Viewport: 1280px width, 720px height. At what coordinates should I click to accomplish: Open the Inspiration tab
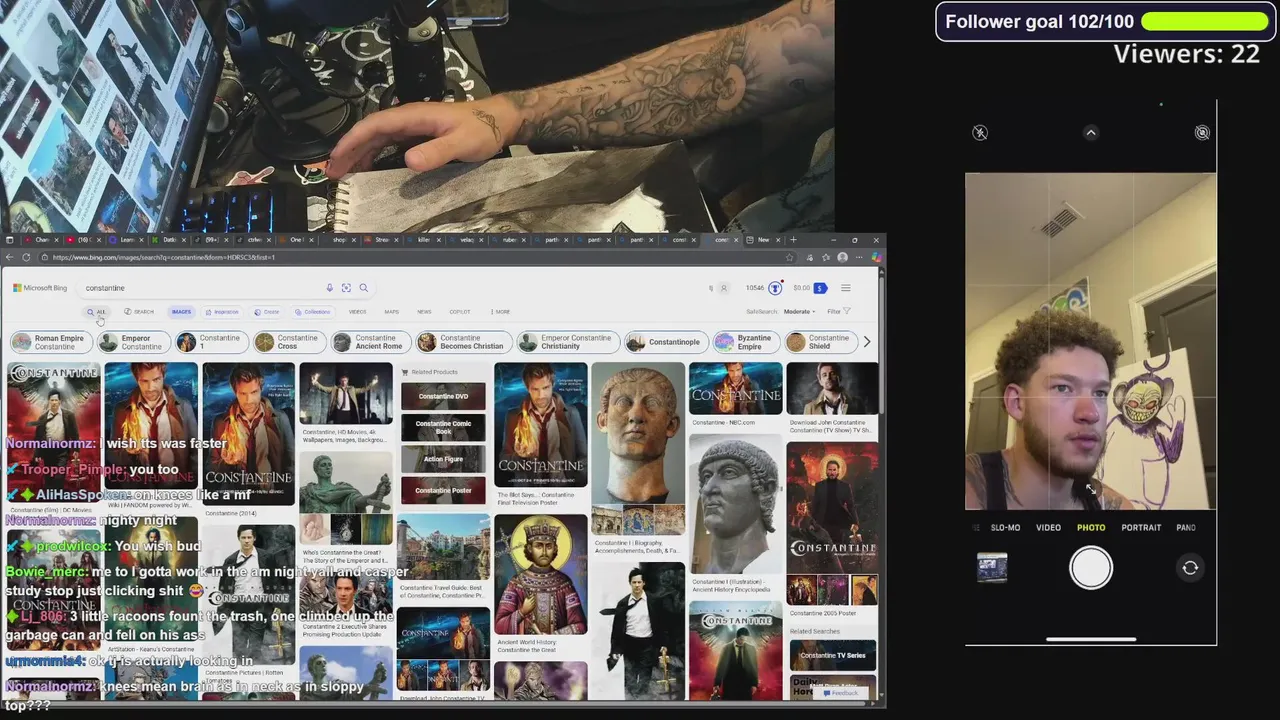click(x=222, y=312)
